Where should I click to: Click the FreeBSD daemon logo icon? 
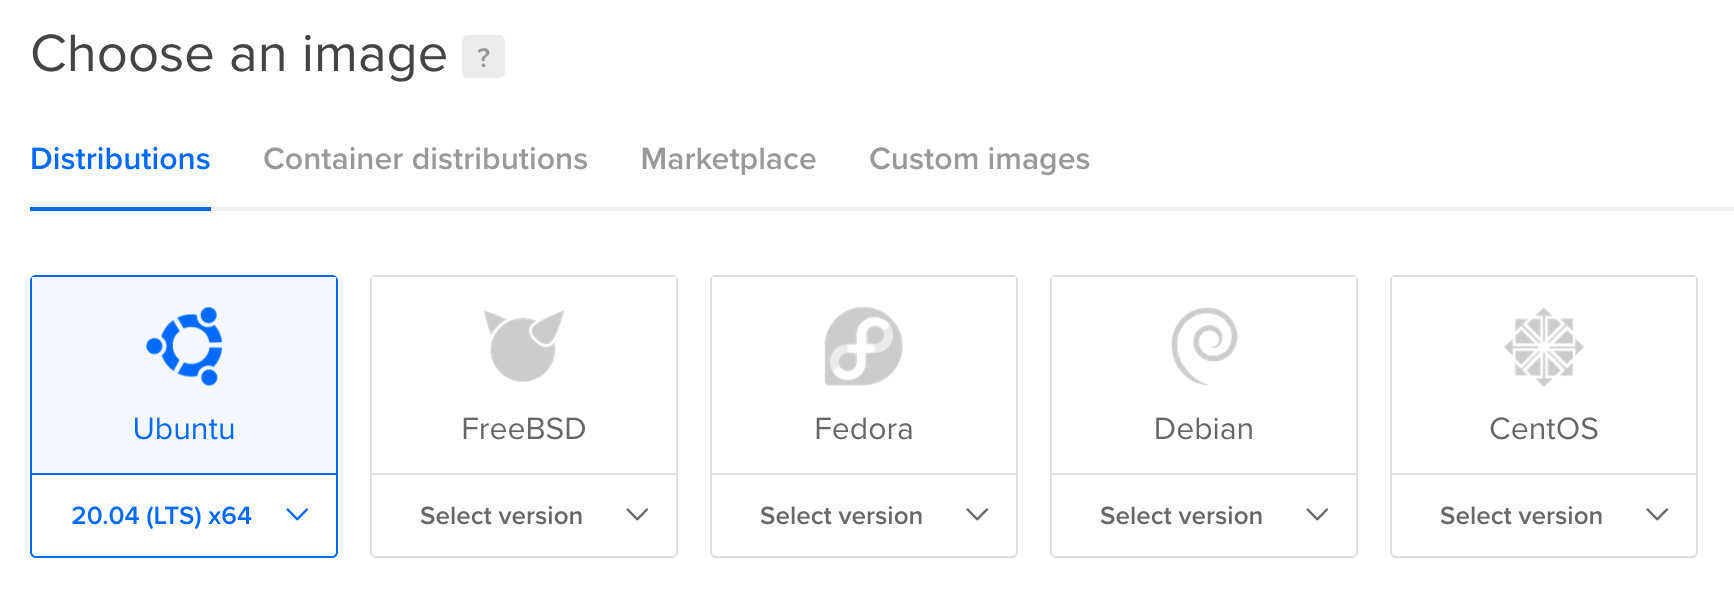pyautogui.click(x=524, y=346)
